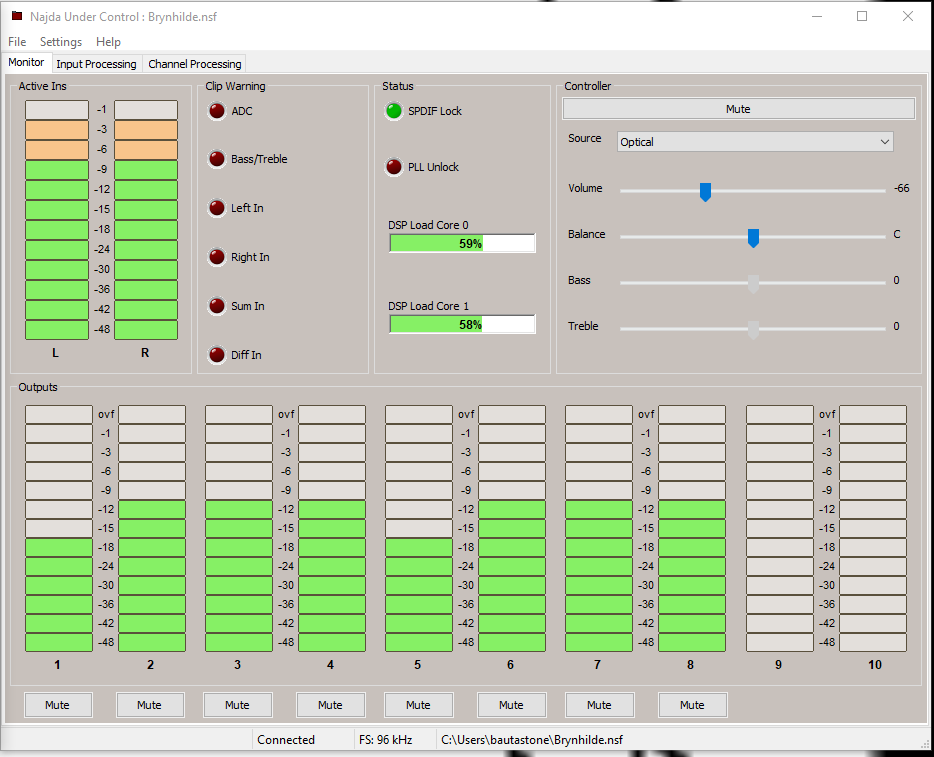Mute output channel 4
Viewport: 934px width, 757px height.
pyautogui.click(x=330, y=705)
